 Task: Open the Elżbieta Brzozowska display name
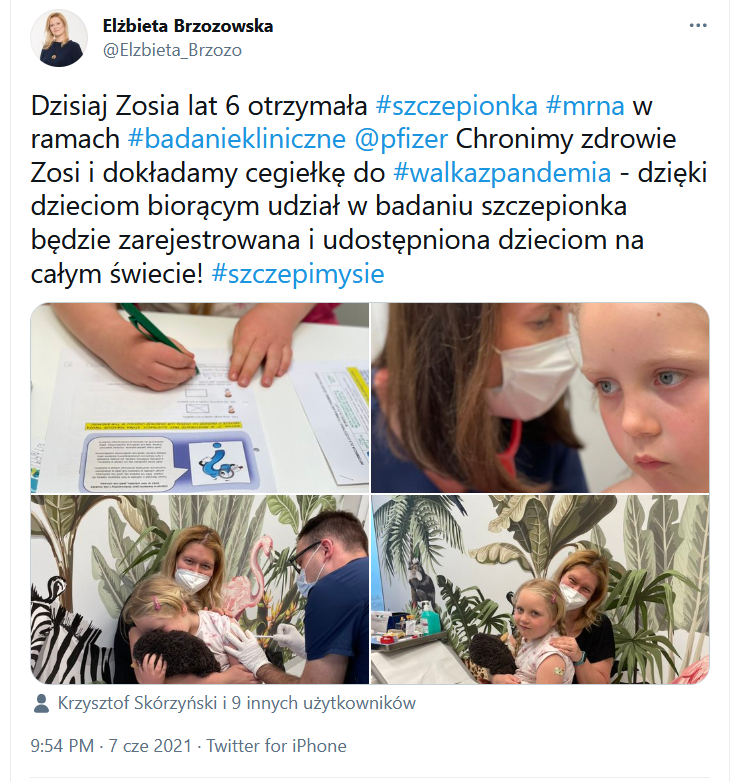[188, 26]
